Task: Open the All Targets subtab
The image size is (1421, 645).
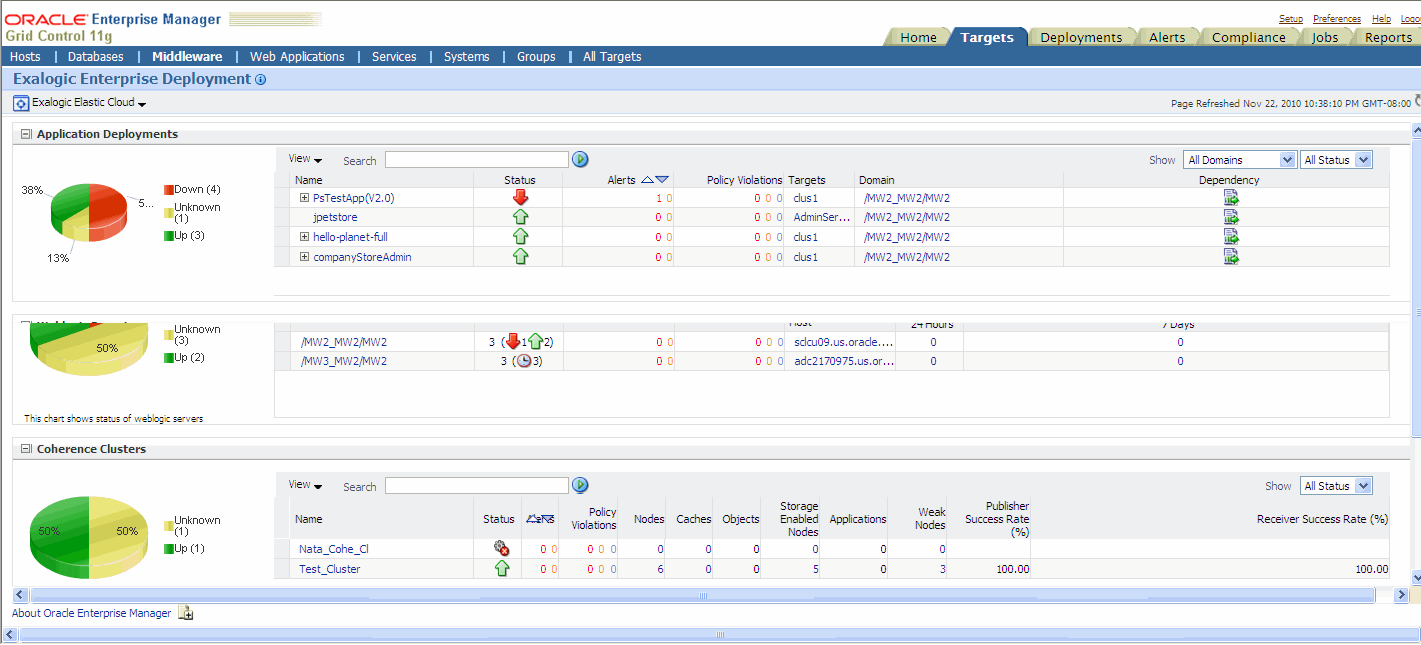Action: [x=612, y=57]
